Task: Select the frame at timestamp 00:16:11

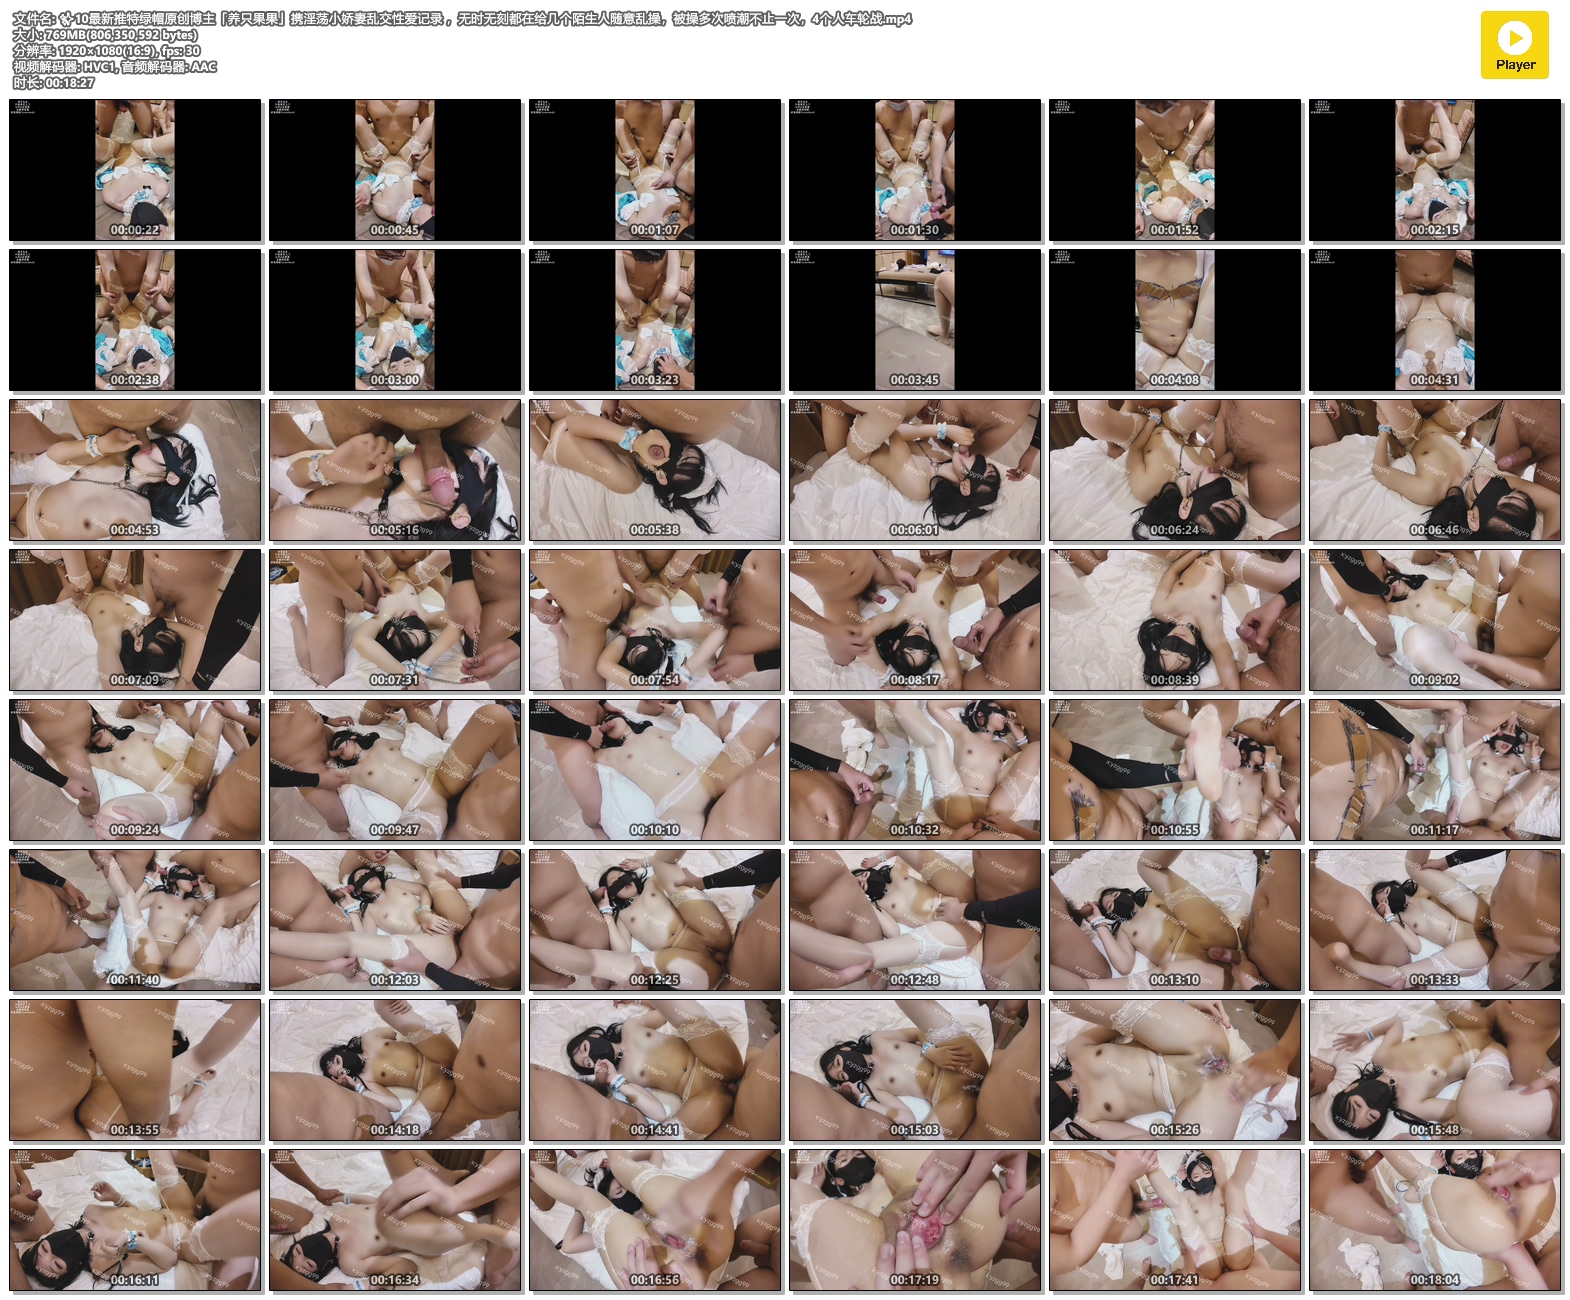Action: click(135, 1220)
